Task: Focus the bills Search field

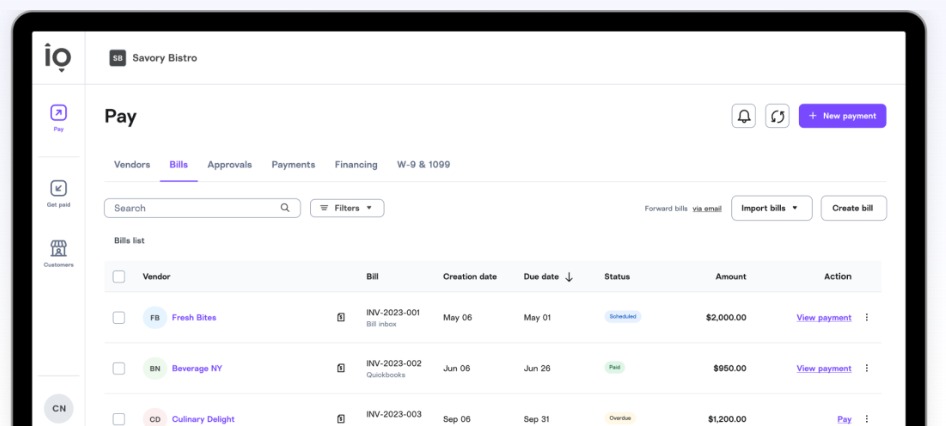Action: coord(190,208)
